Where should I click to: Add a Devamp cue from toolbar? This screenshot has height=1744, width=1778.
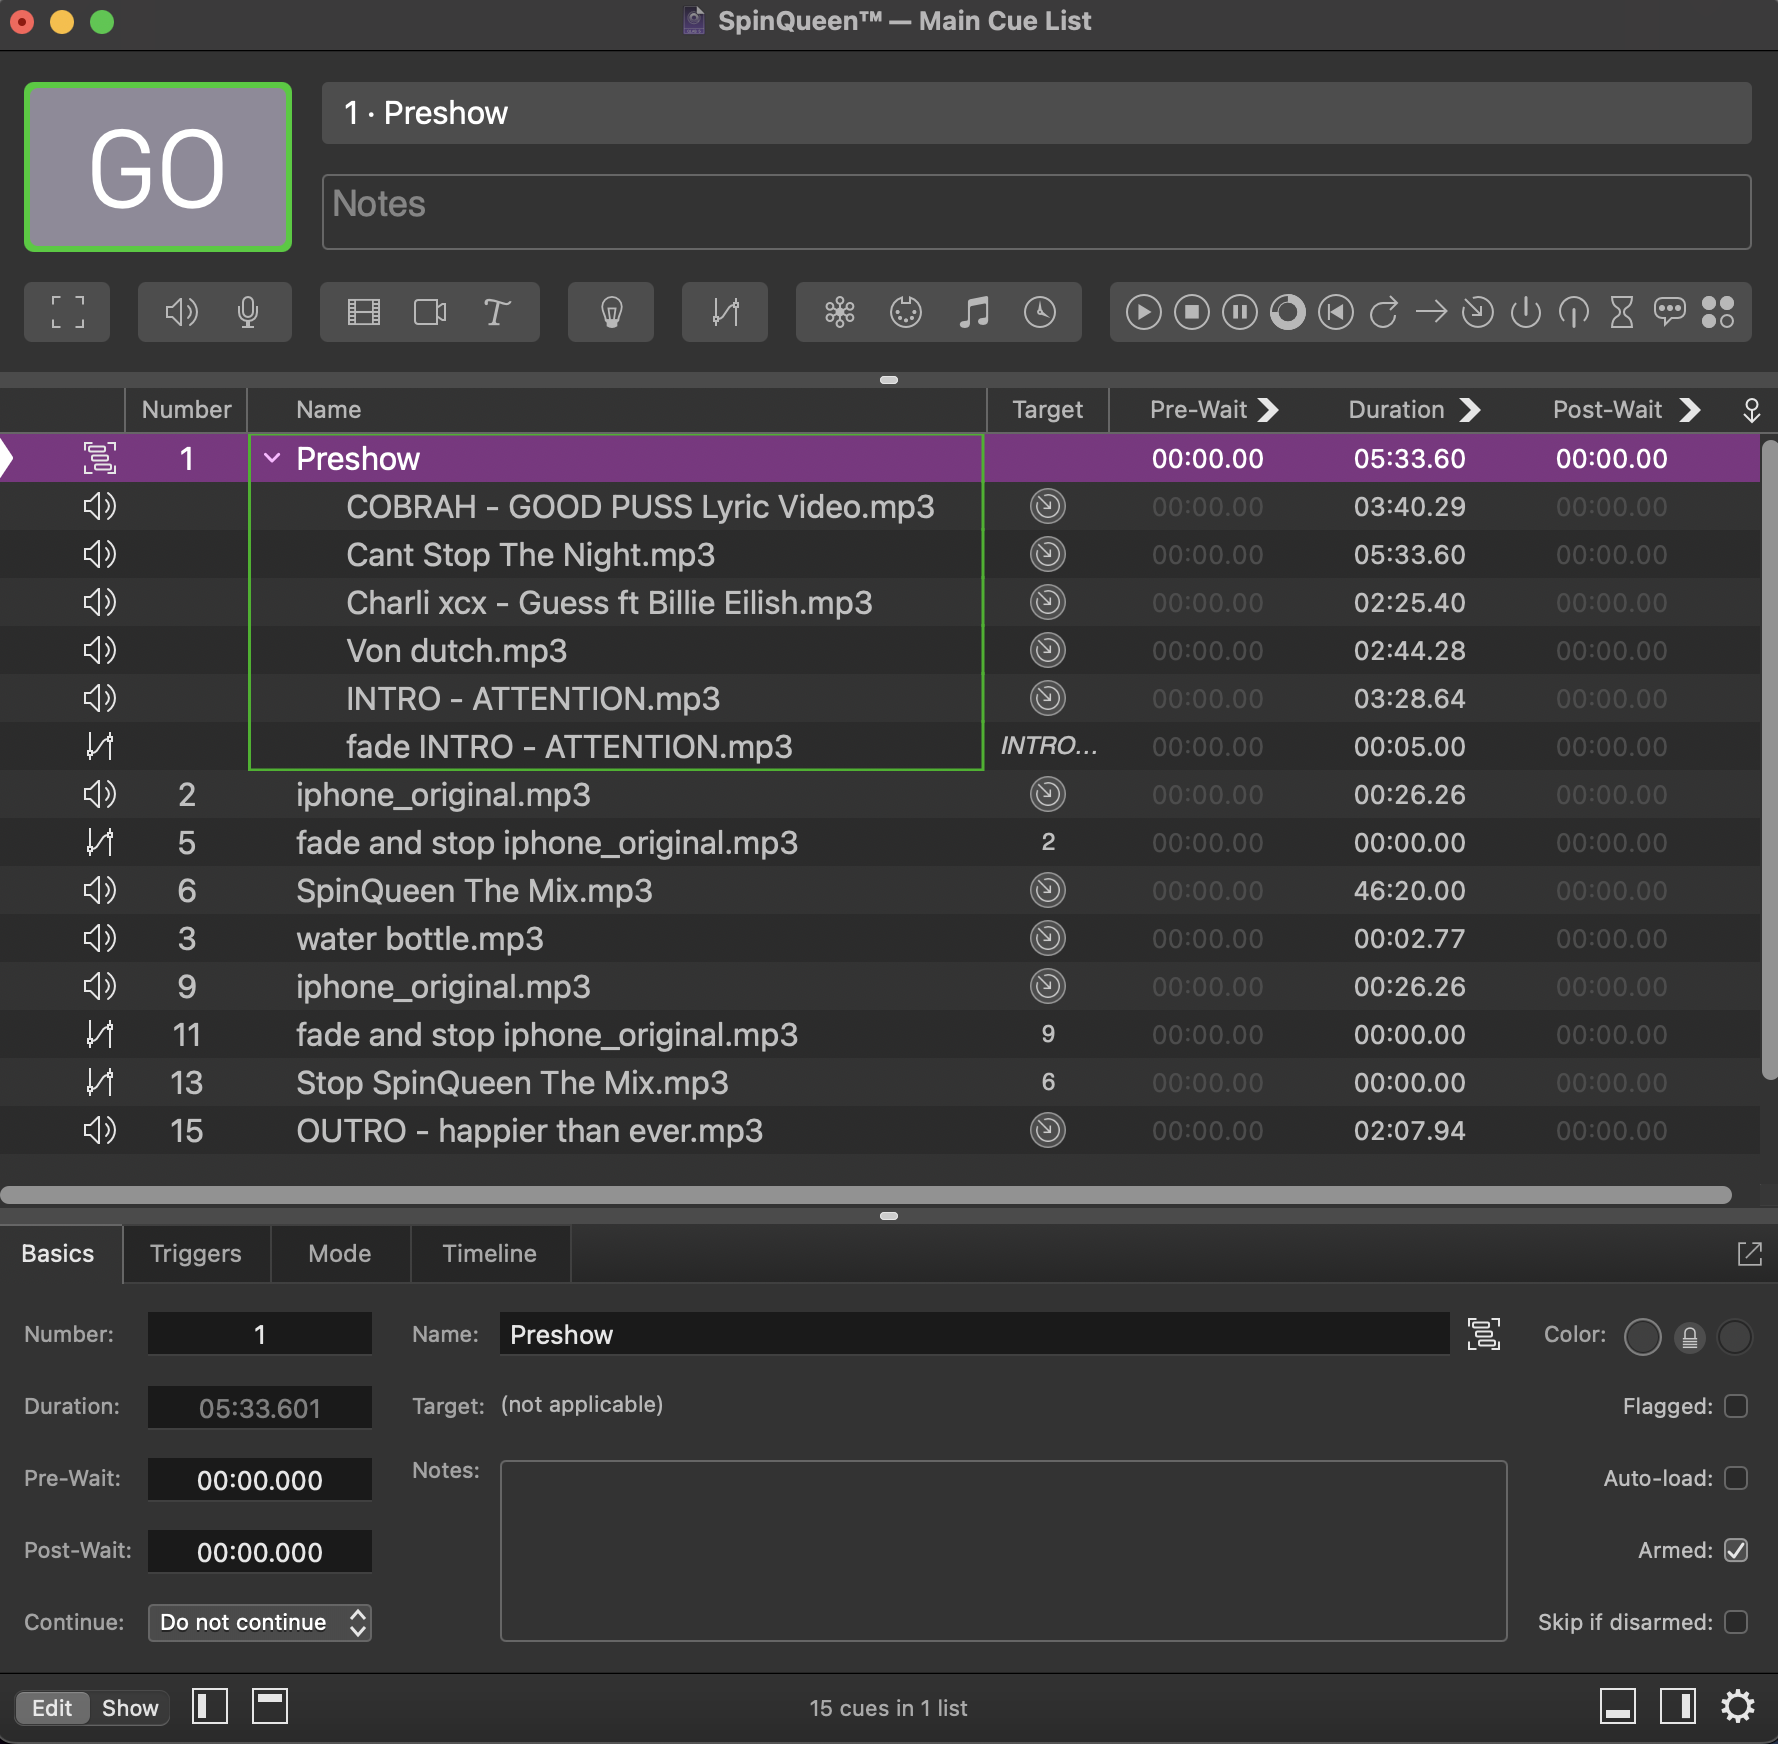1383,312
